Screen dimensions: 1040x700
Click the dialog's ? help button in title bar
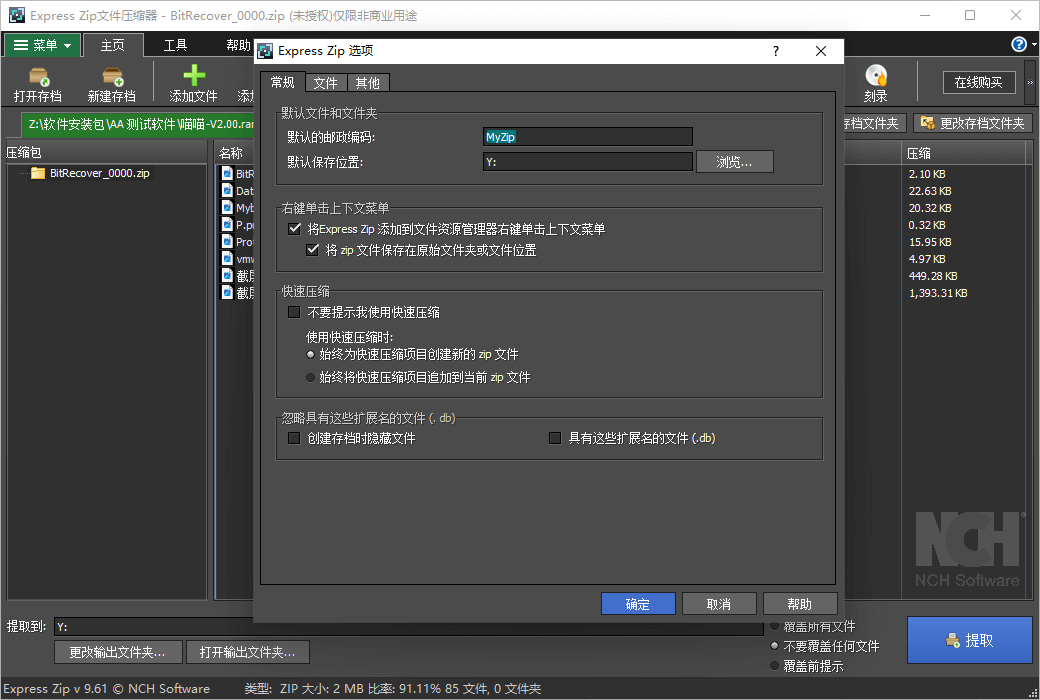click(776, 51)
